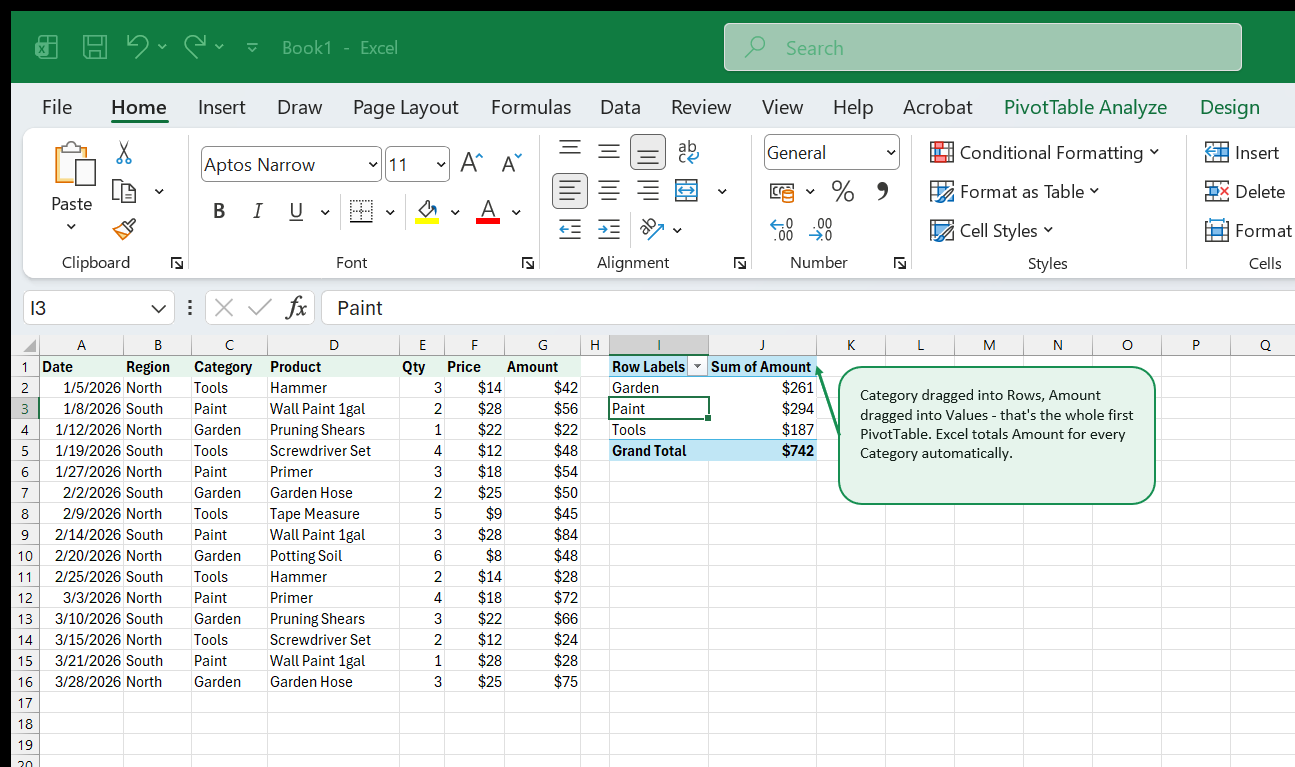
Task: Select Center alignment icon
Action: [x=609, y=190]
